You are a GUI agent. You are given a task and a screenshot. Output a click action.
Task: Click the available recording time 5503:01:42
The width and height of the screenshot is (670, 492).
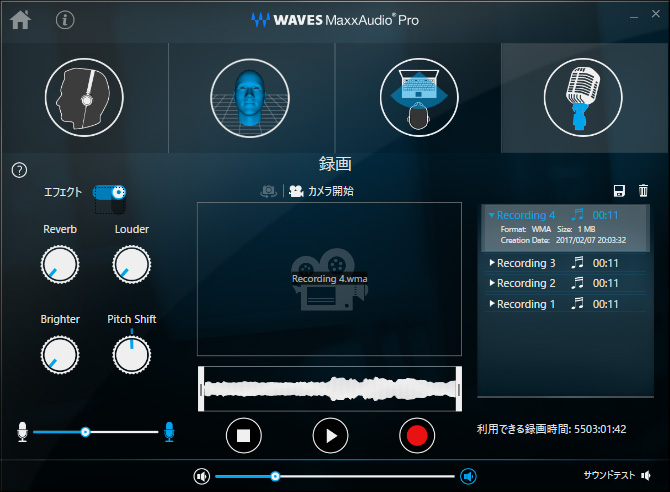600,429
